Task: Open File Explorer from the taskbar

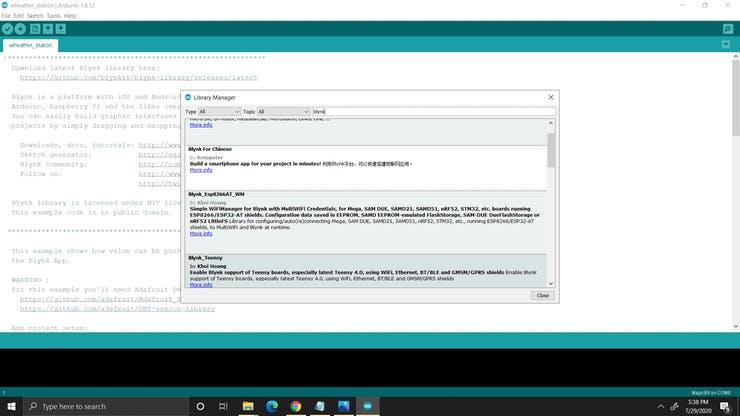Action: tap(248, 406)
